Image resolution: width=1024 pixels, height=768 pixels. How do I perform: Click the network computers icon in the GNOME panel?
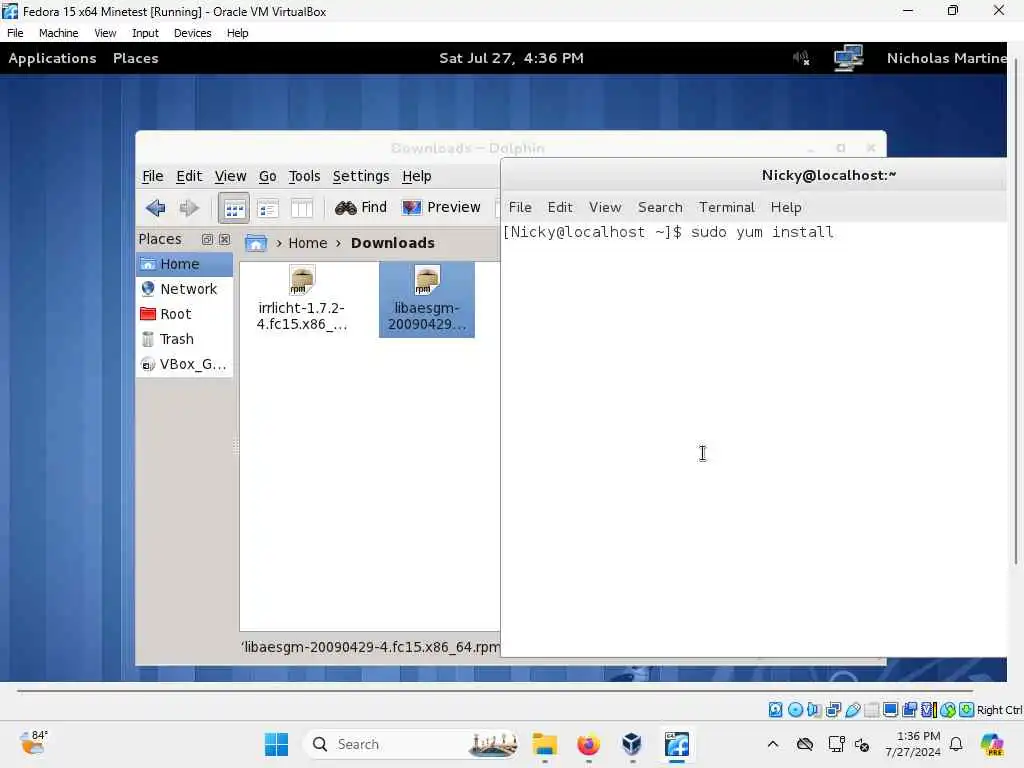coord(848,58)
